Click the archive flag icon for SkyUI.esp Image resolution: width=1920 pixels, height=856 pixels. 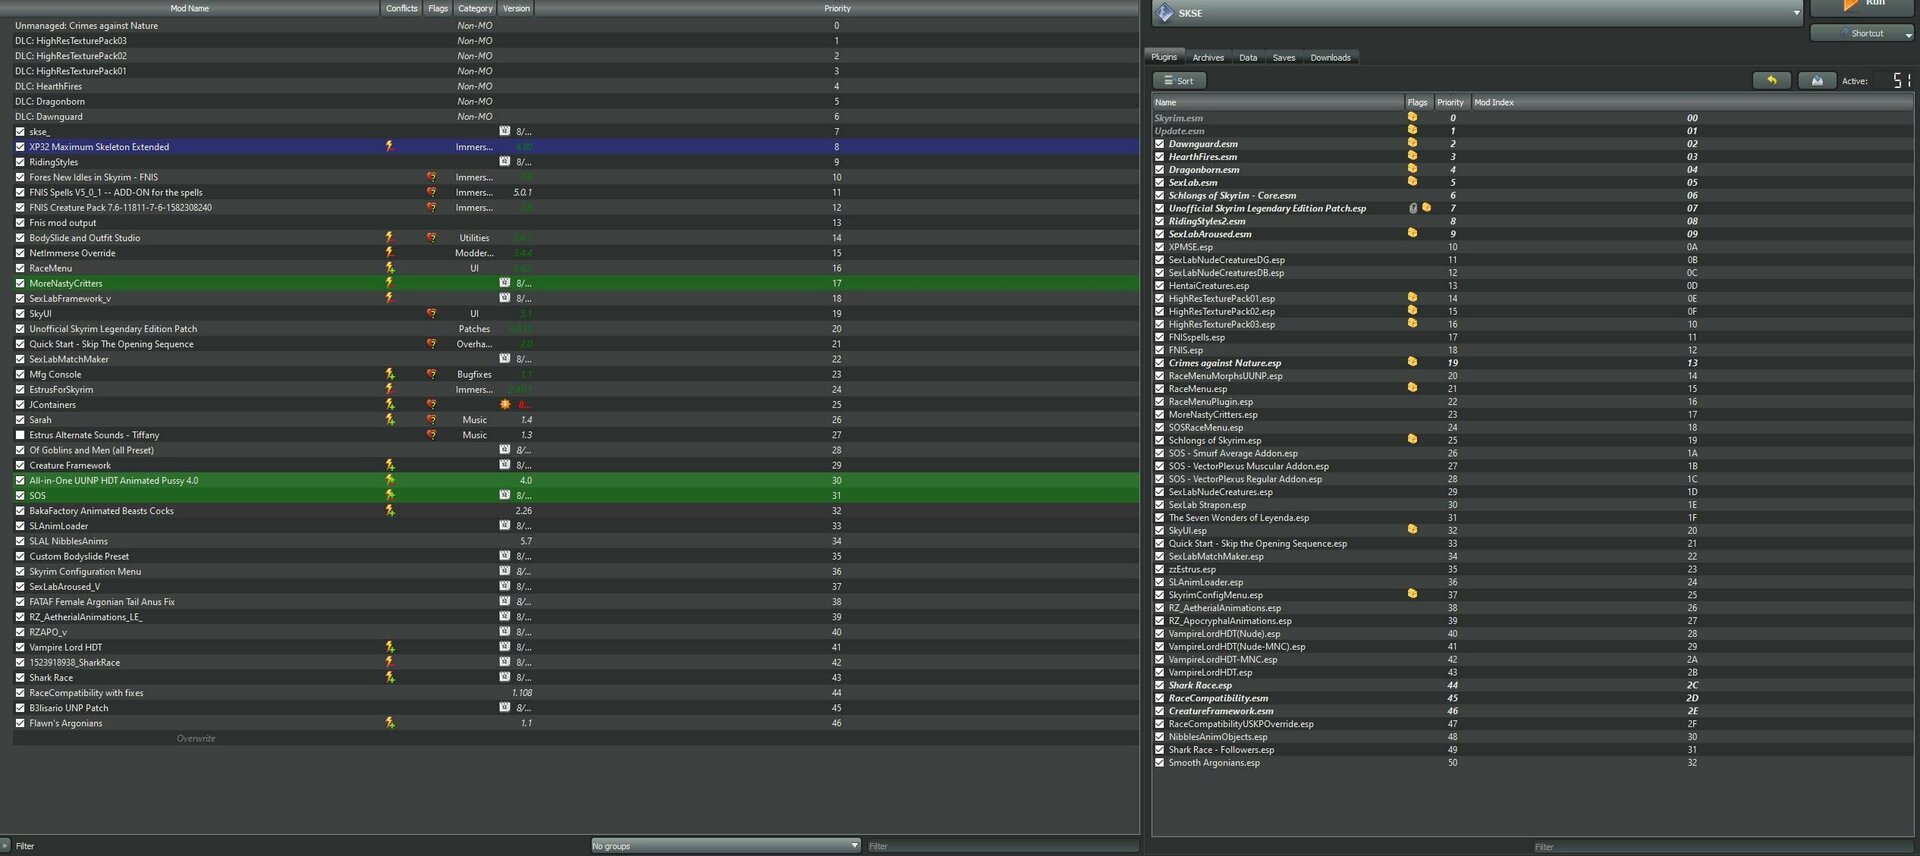[1412, 530]
